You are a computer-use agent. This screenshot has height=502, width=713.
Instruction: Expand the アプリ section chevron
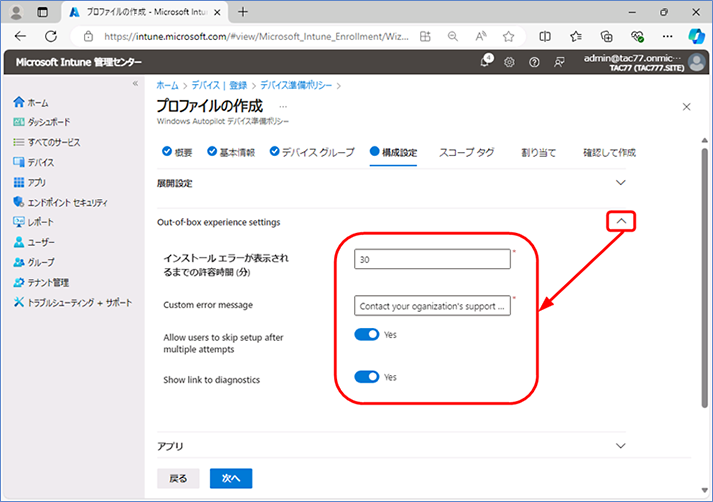pyautogui.click(x=621, y=446)
